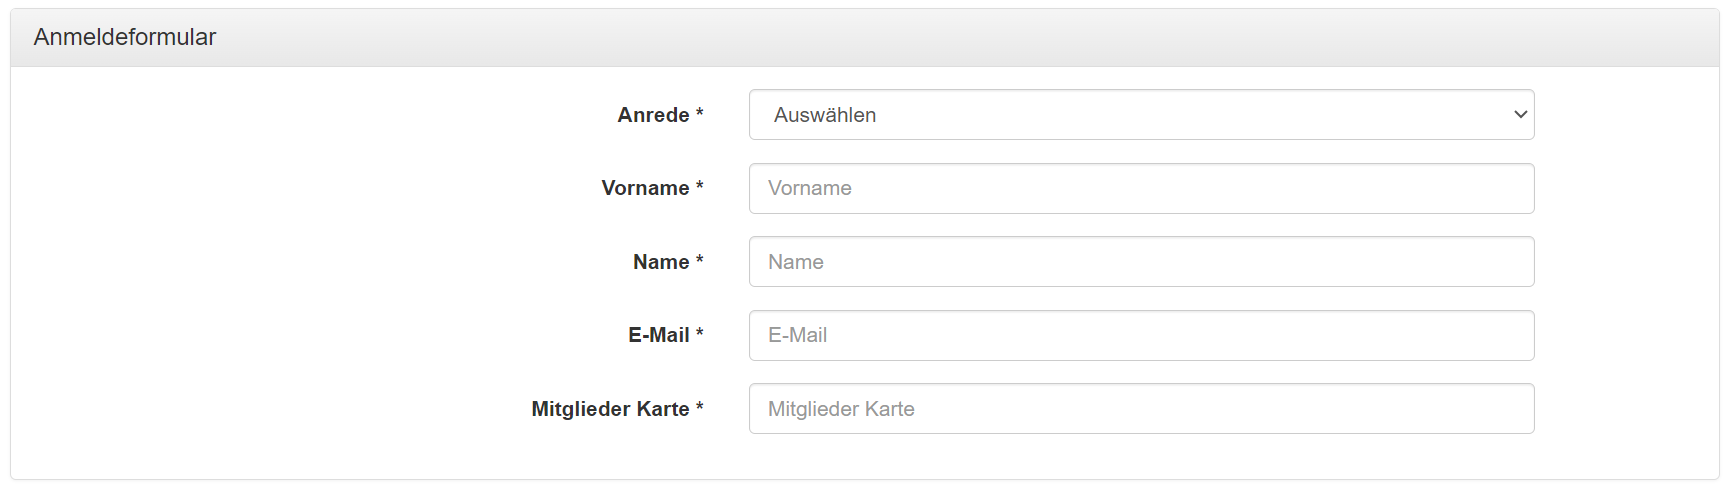Focus the Mitglieder Karte input field
Screen dimensions: 1727x487
click(1140, 409)
